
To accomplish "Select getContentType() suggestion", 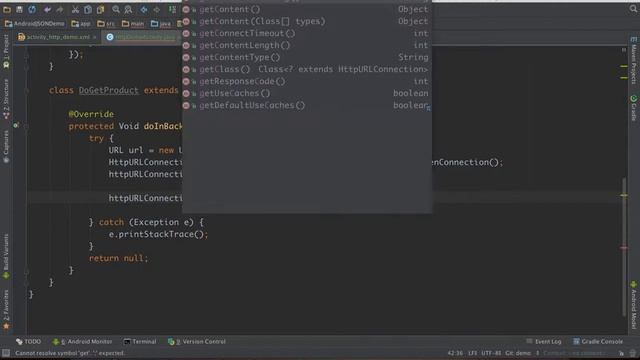I will pyautogui.click(x=307, y=58).
